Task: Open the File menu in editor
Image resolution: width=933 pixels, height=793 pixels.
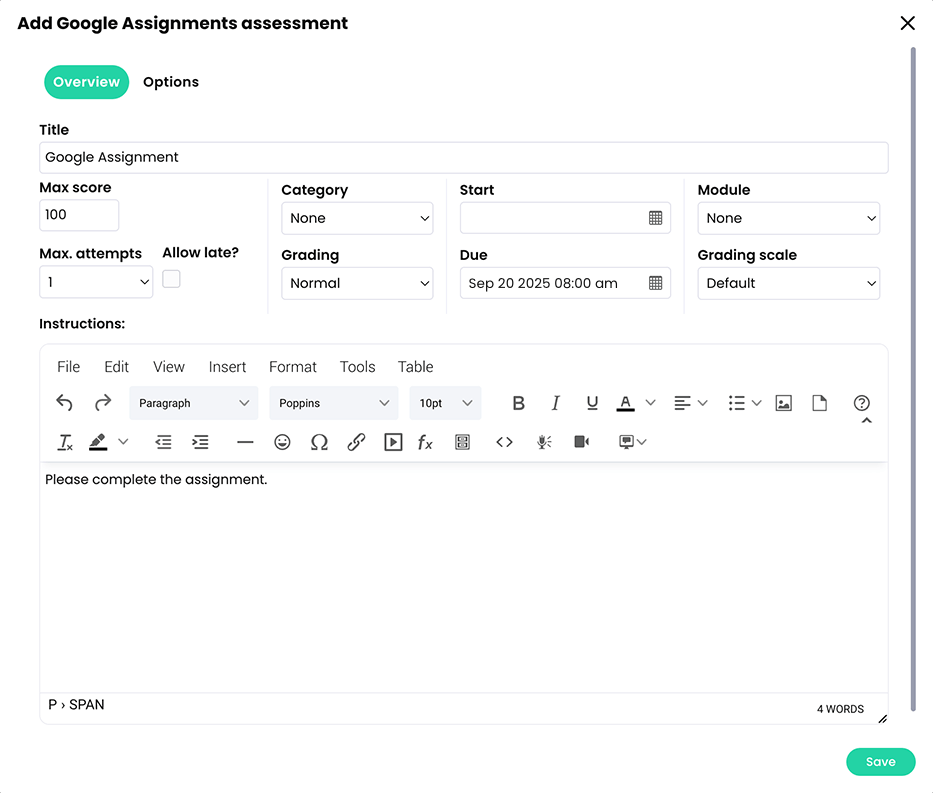Action: [68, 366]
